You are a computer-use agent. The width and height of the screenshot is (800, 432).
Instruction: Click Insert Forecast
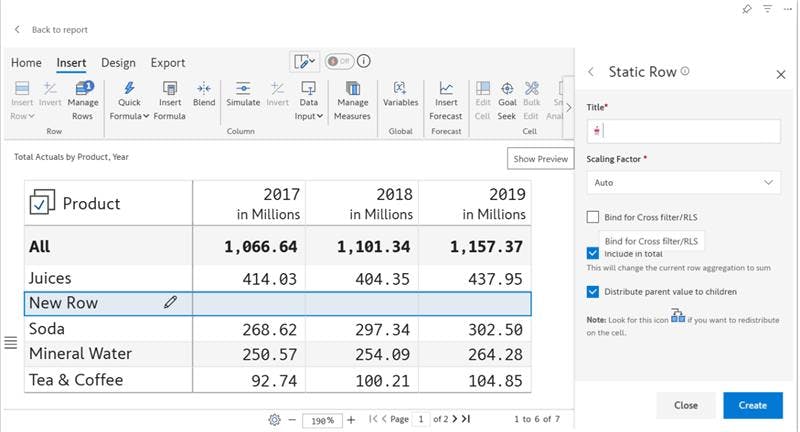click(446, 101)
